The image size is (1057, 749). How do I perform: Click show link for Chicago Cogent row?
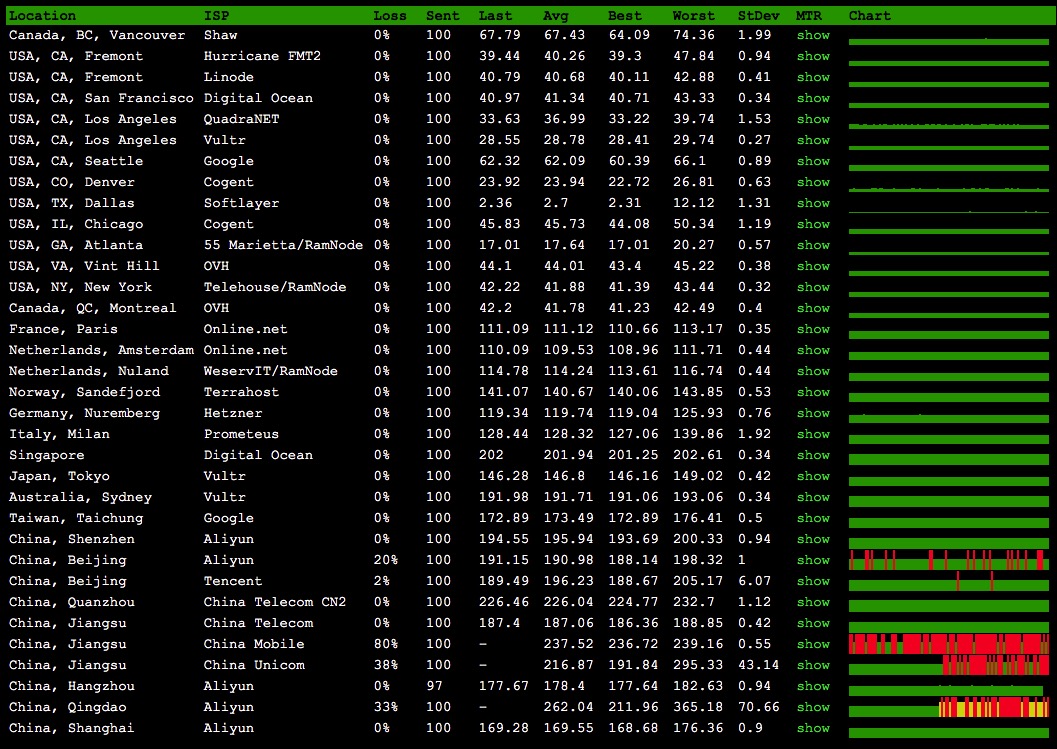tap(813, 224)
